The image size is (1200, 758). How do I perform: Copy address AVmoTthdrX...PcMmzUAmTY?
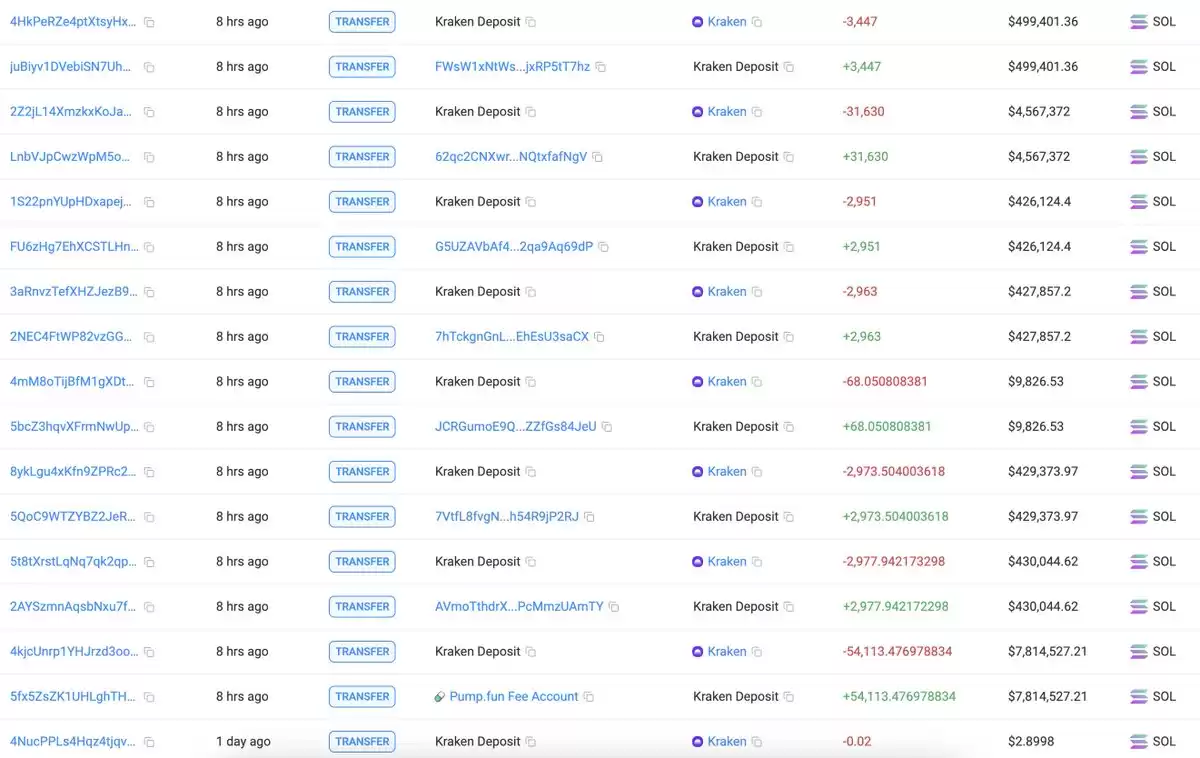pos(614,607)
